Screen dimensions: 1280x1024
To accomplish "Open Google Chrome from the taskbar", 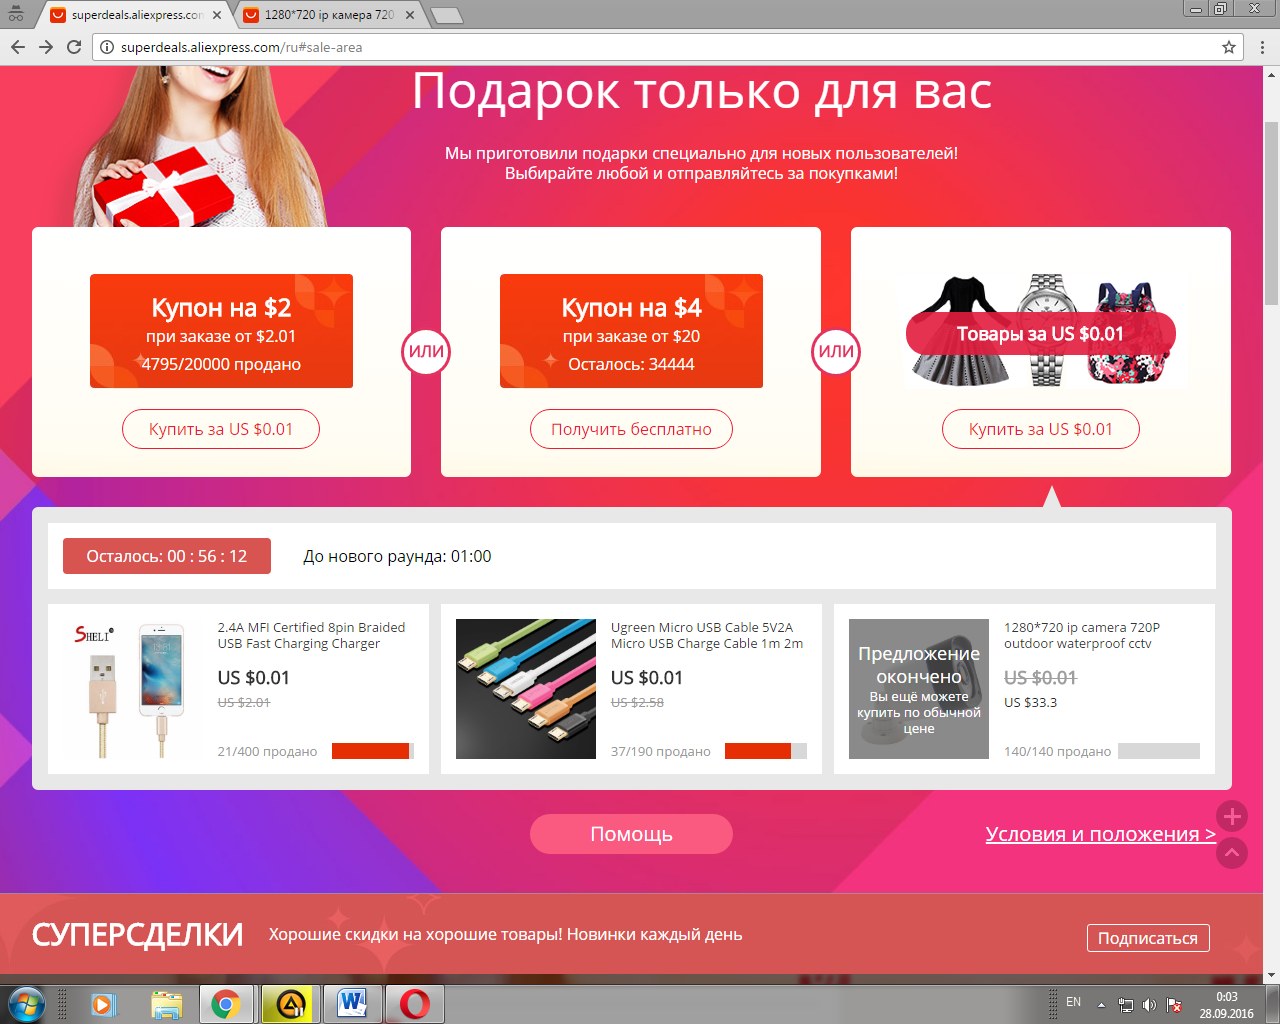I will tap(226, 1004).
